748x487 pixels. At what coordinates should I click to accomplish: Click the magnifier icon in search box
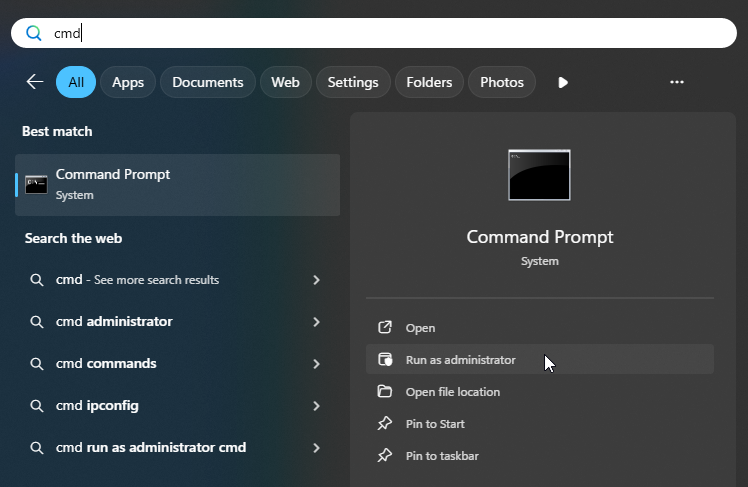coord(33,33)
